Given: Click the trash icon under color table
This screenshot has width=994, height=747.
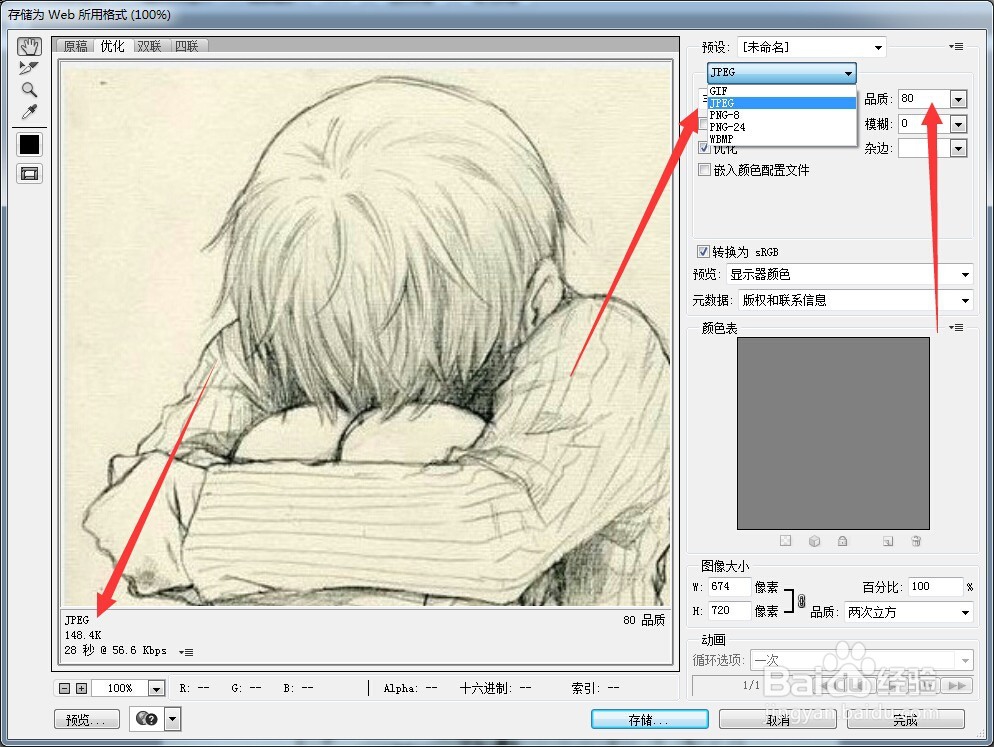Looking at the screenshot, I should (x=916, y=541).
